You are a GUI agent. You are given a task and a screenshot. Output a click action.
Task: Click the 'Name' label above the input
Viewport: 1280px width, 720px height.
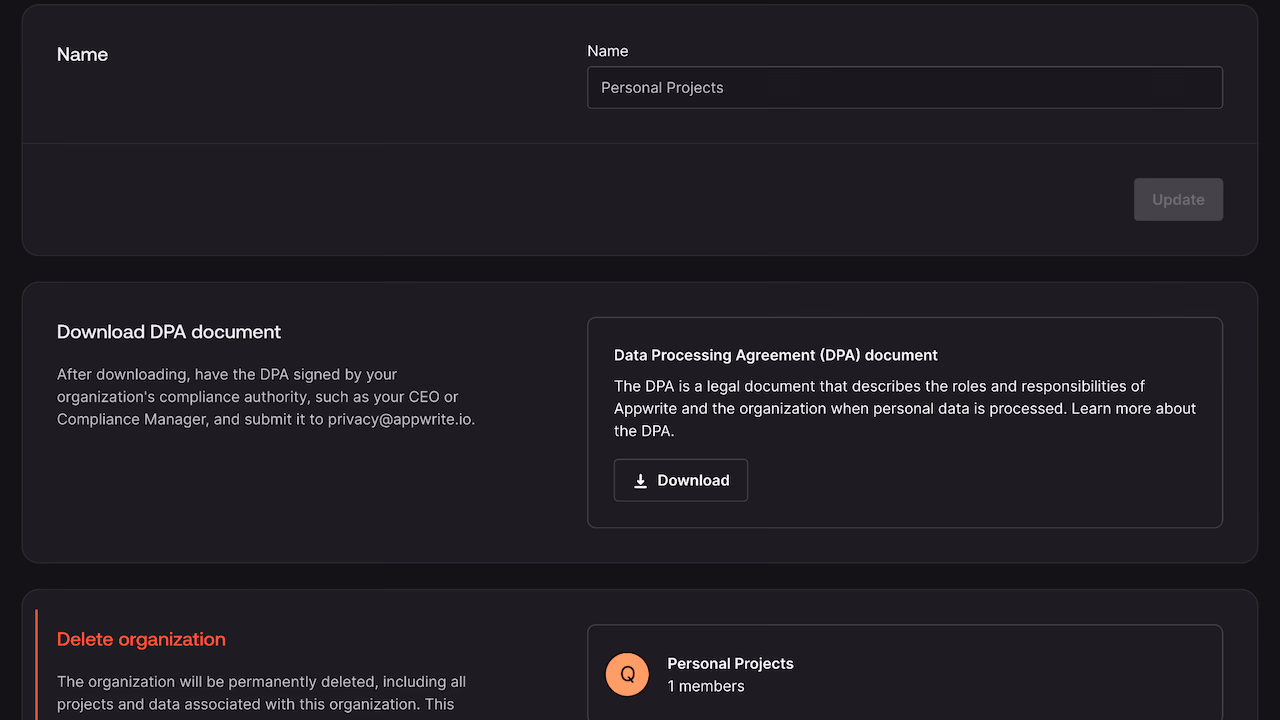point(608,51)
